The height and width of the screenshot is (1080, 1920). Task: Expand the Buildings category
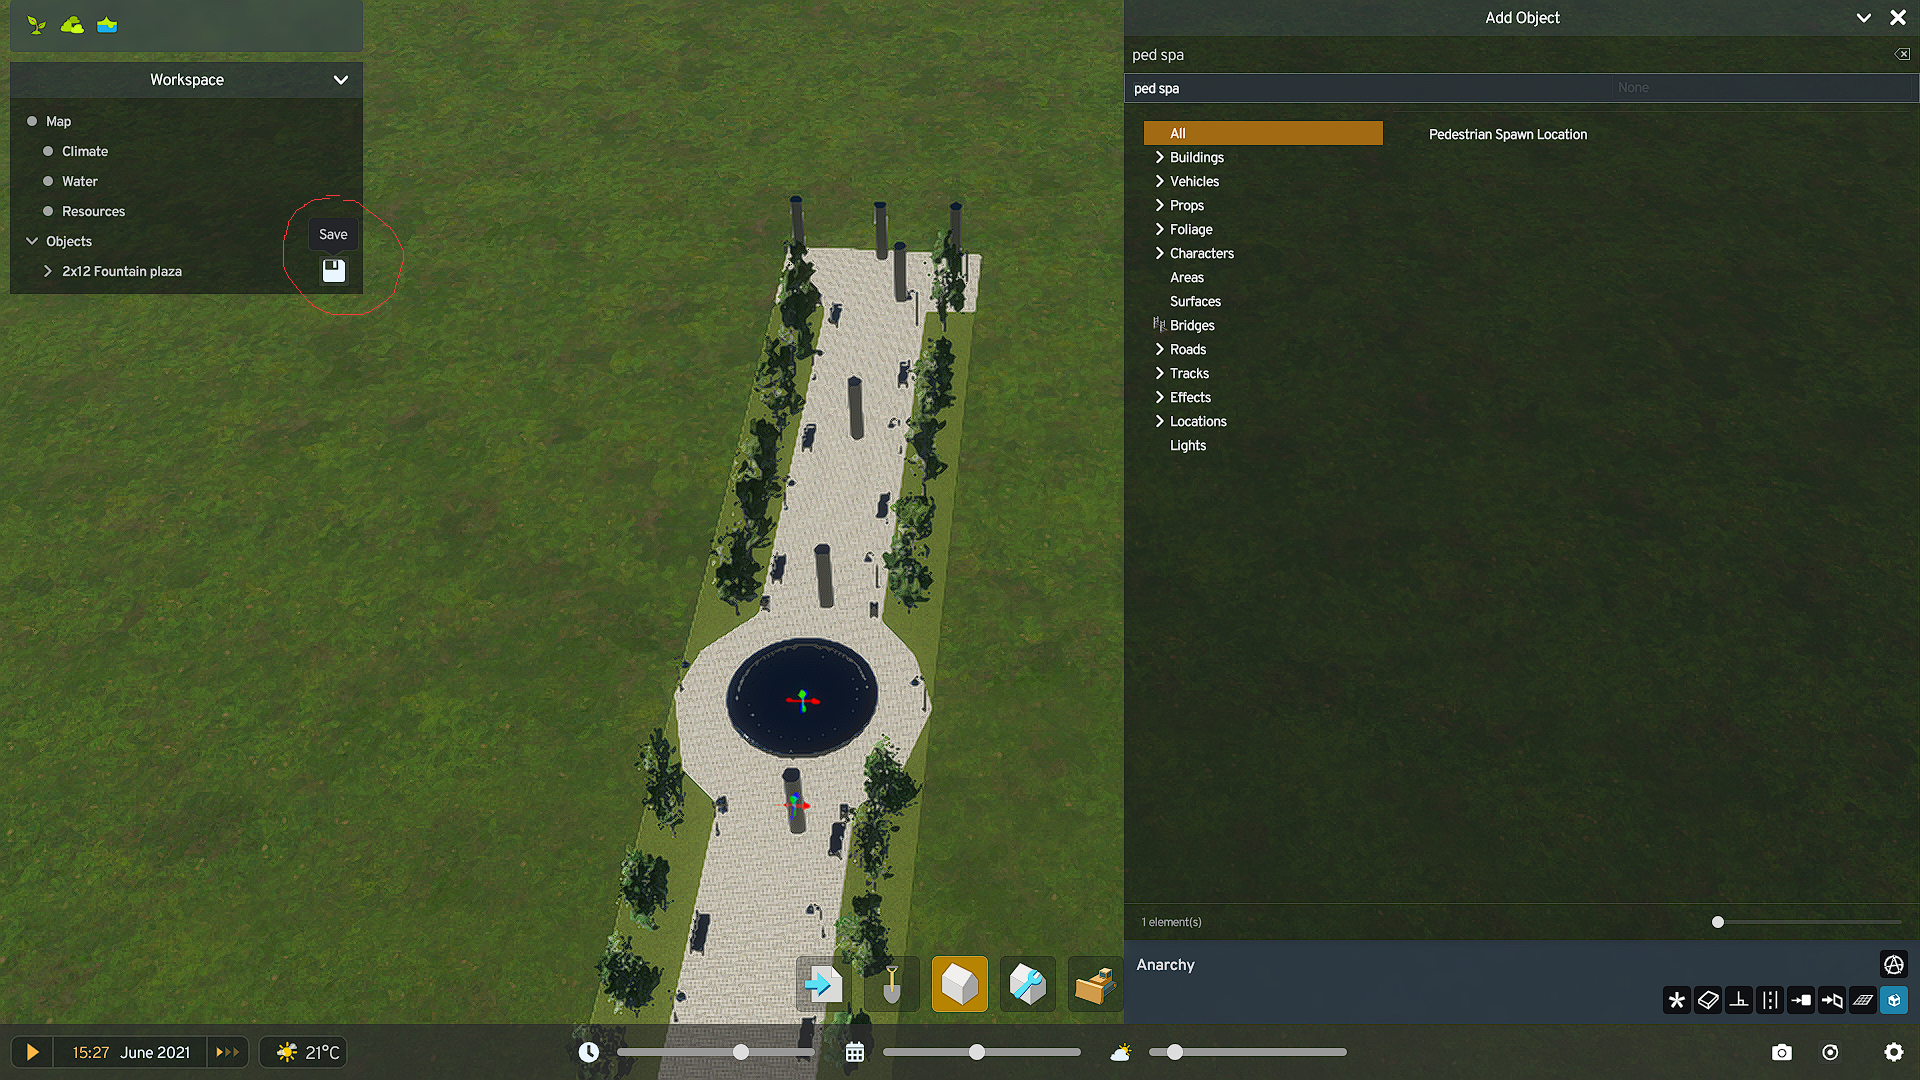tap(1196, 157)
